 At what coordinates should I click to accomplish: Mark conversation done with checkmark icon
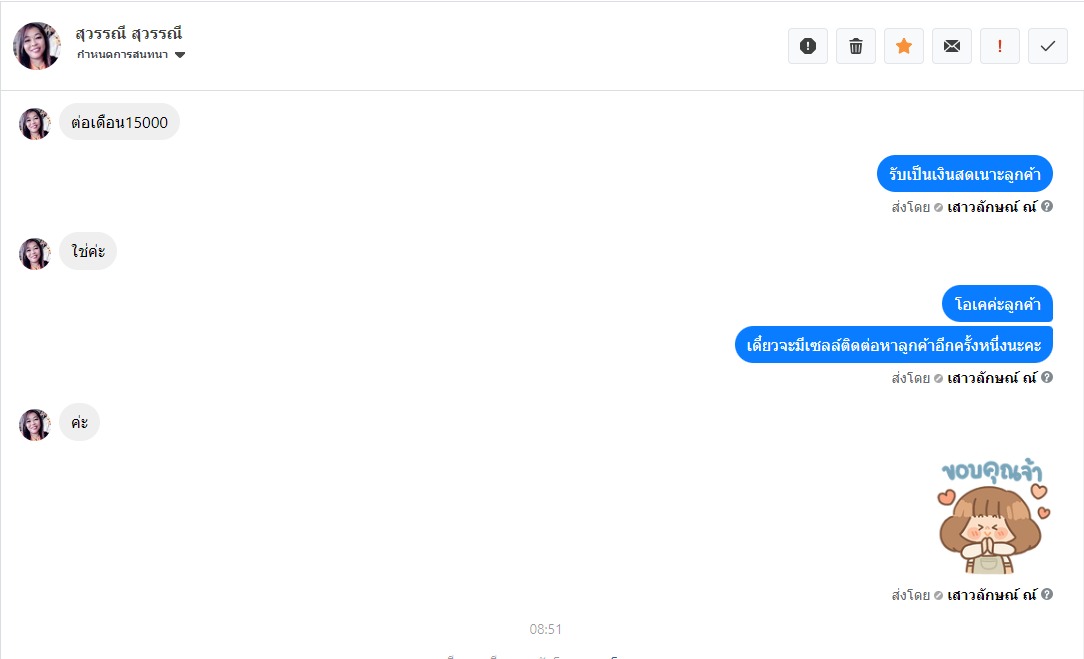[1048, 46]
